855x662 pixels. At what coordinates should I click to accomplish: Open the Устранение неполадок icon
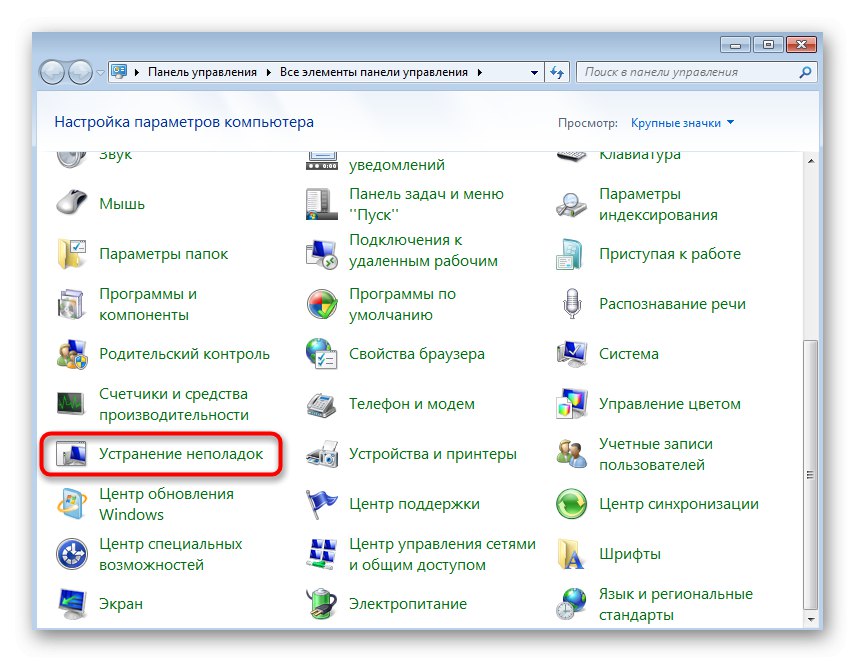click(x=72, y=454)
